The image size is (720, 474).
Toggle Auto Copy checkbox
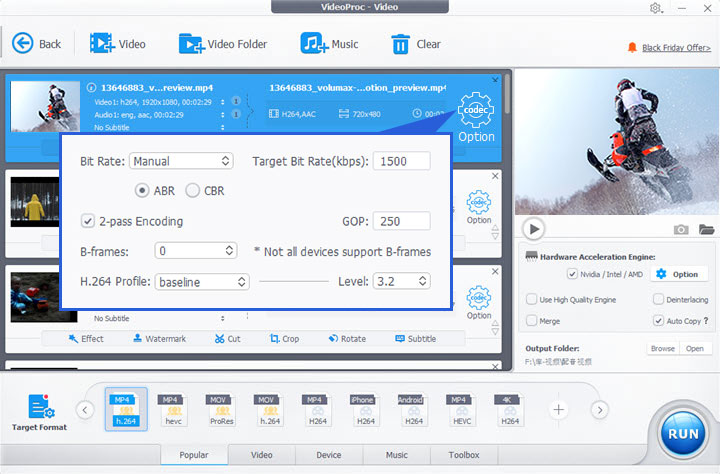[658, 321]
